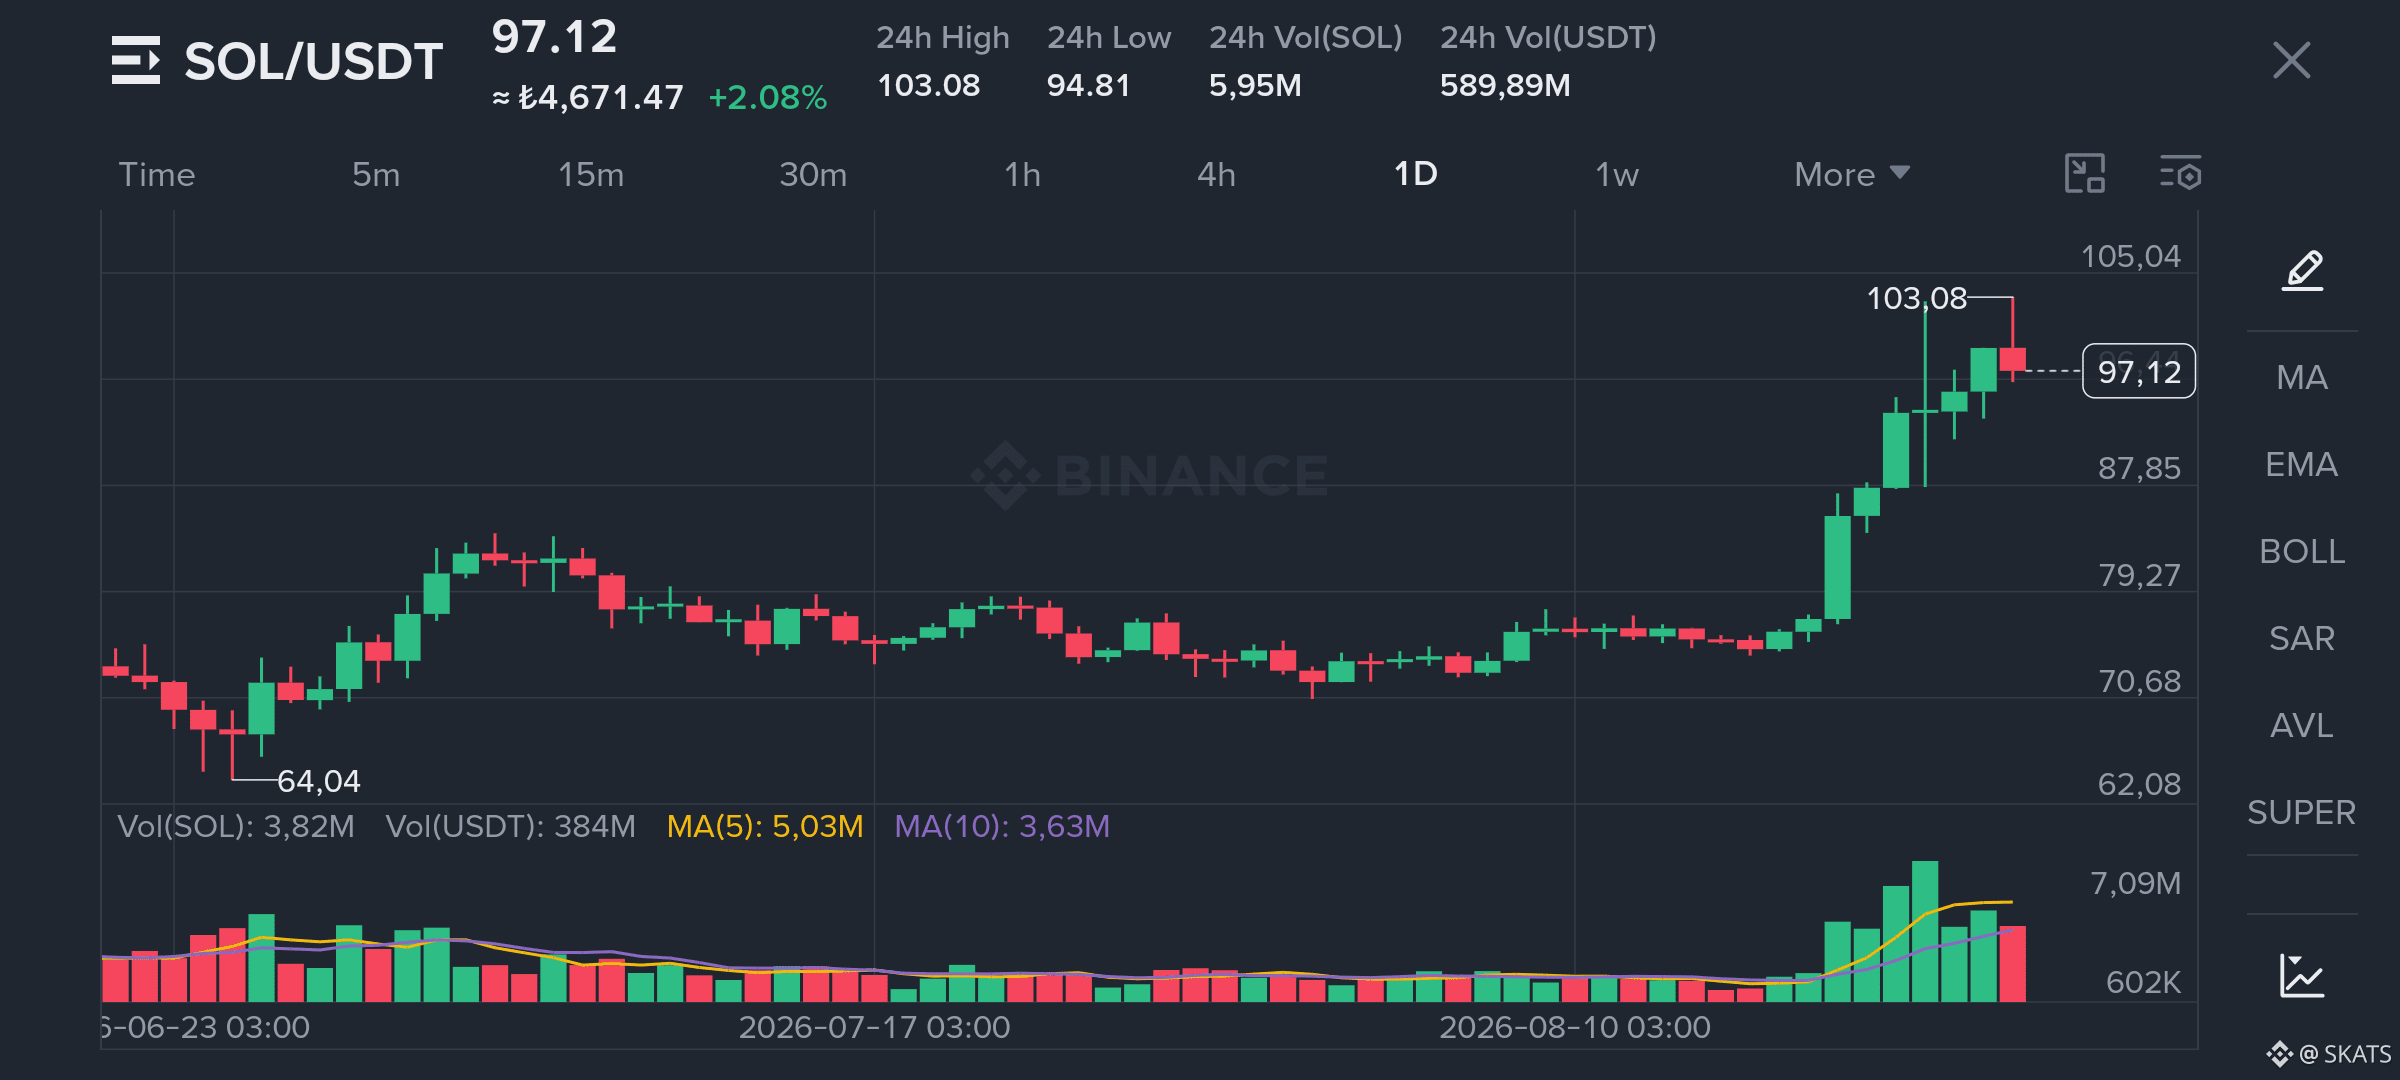
Task: Open the drawing tools pencil icon
Action: tap(2302, 270)
